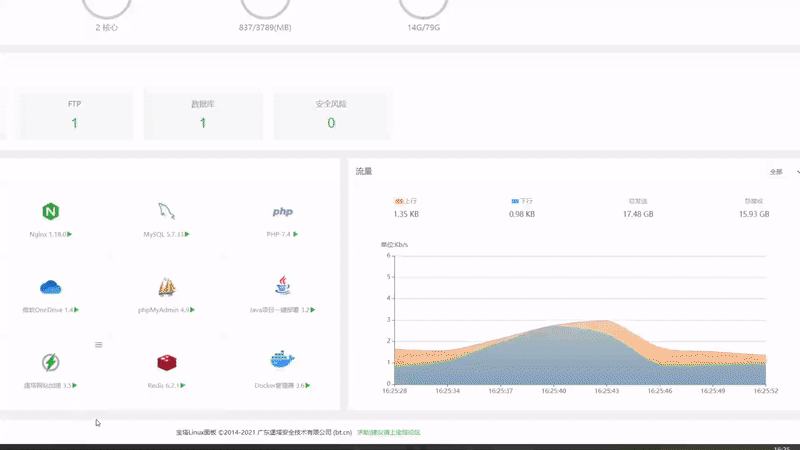Image resolution: width=800 pixels, height=450 pixels.
Task: Click green run arrow beside phpMyAdmin 4.9
Action: pos(192,310)
